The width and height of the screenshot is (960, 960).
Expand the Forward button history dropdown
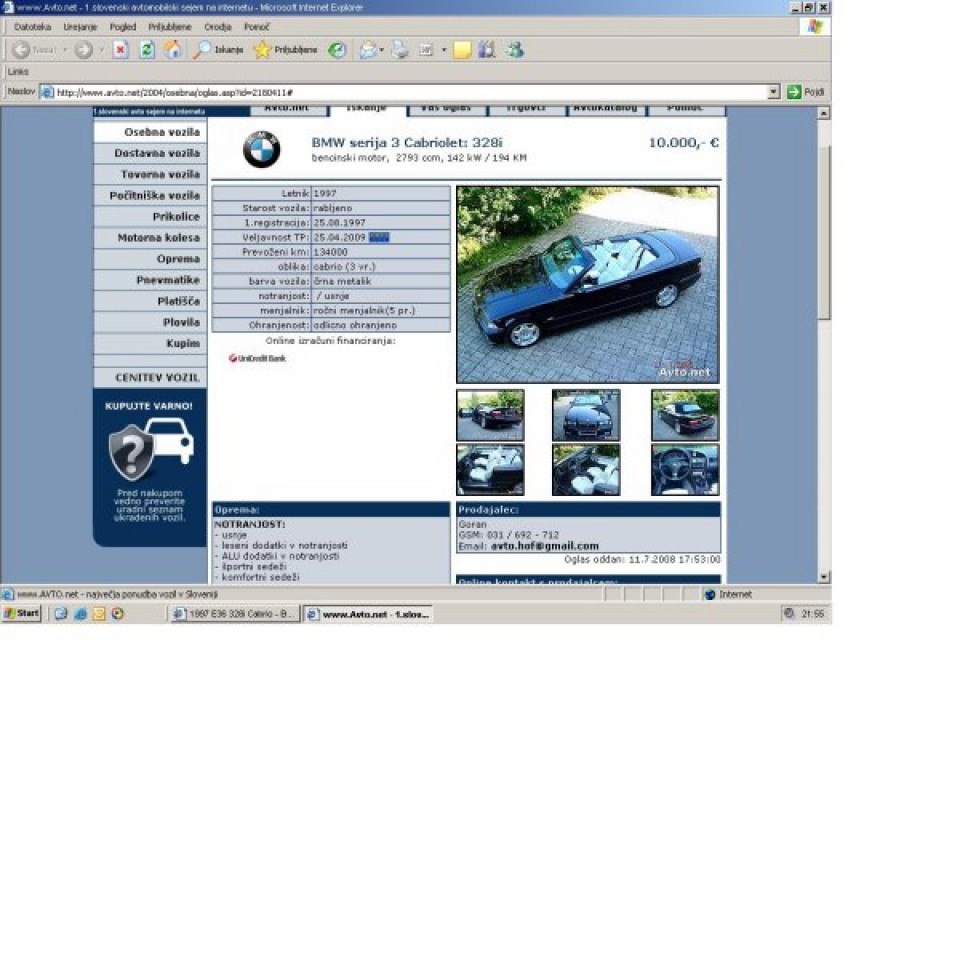point(102,50)
